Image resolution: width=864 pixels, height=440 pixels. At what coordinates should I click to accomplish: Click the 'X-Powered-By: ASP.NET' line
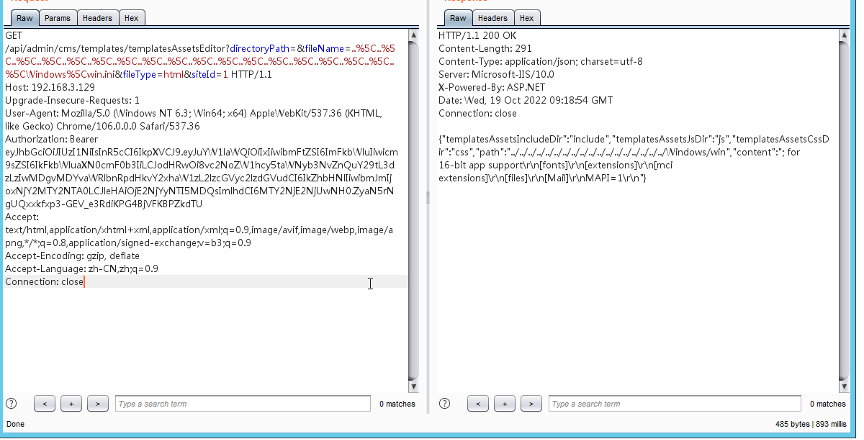[492, 87]
